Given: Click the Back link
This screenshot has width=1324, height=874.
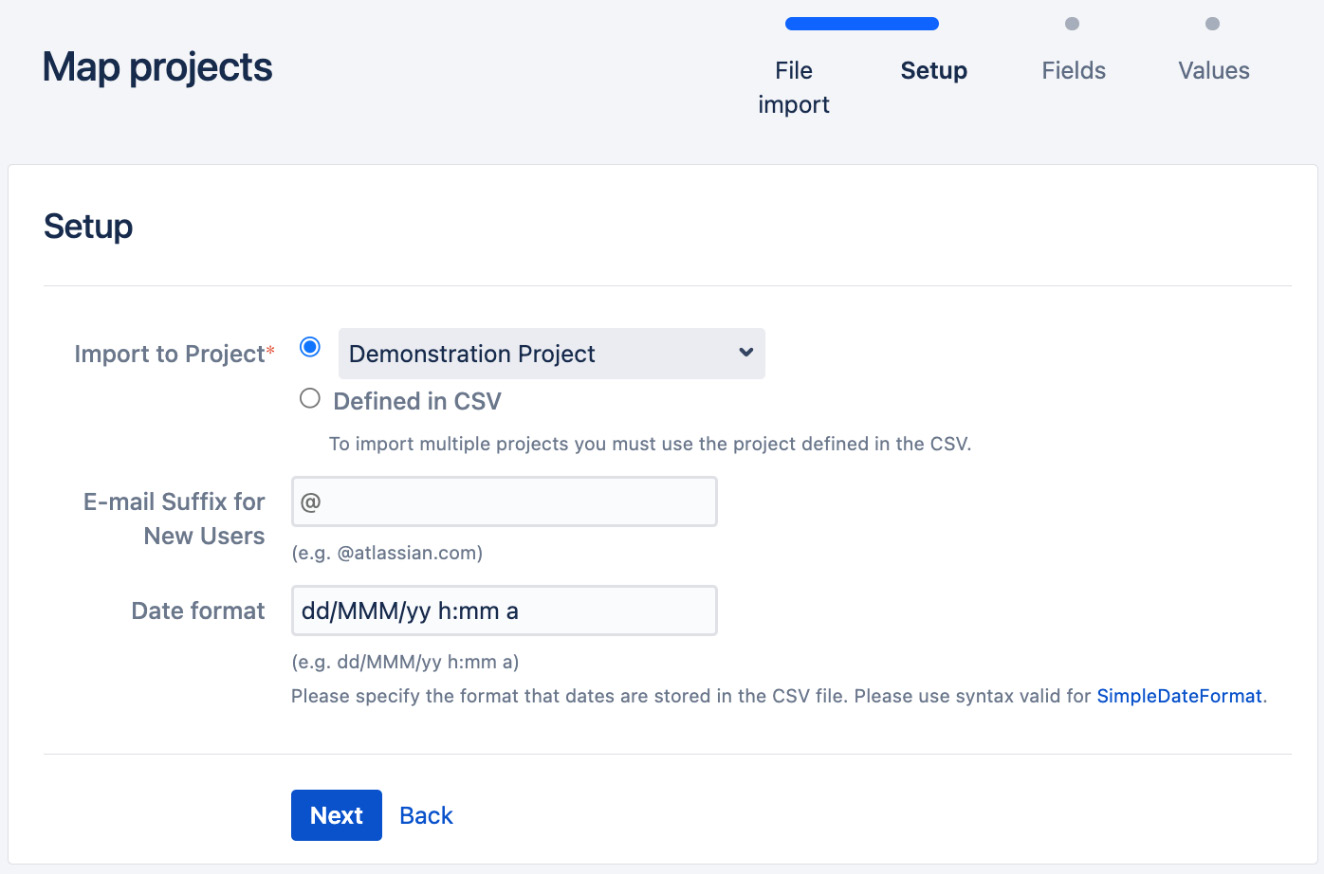Looking at the screenshot, I should pyautogui.click(x=426, y=816).
